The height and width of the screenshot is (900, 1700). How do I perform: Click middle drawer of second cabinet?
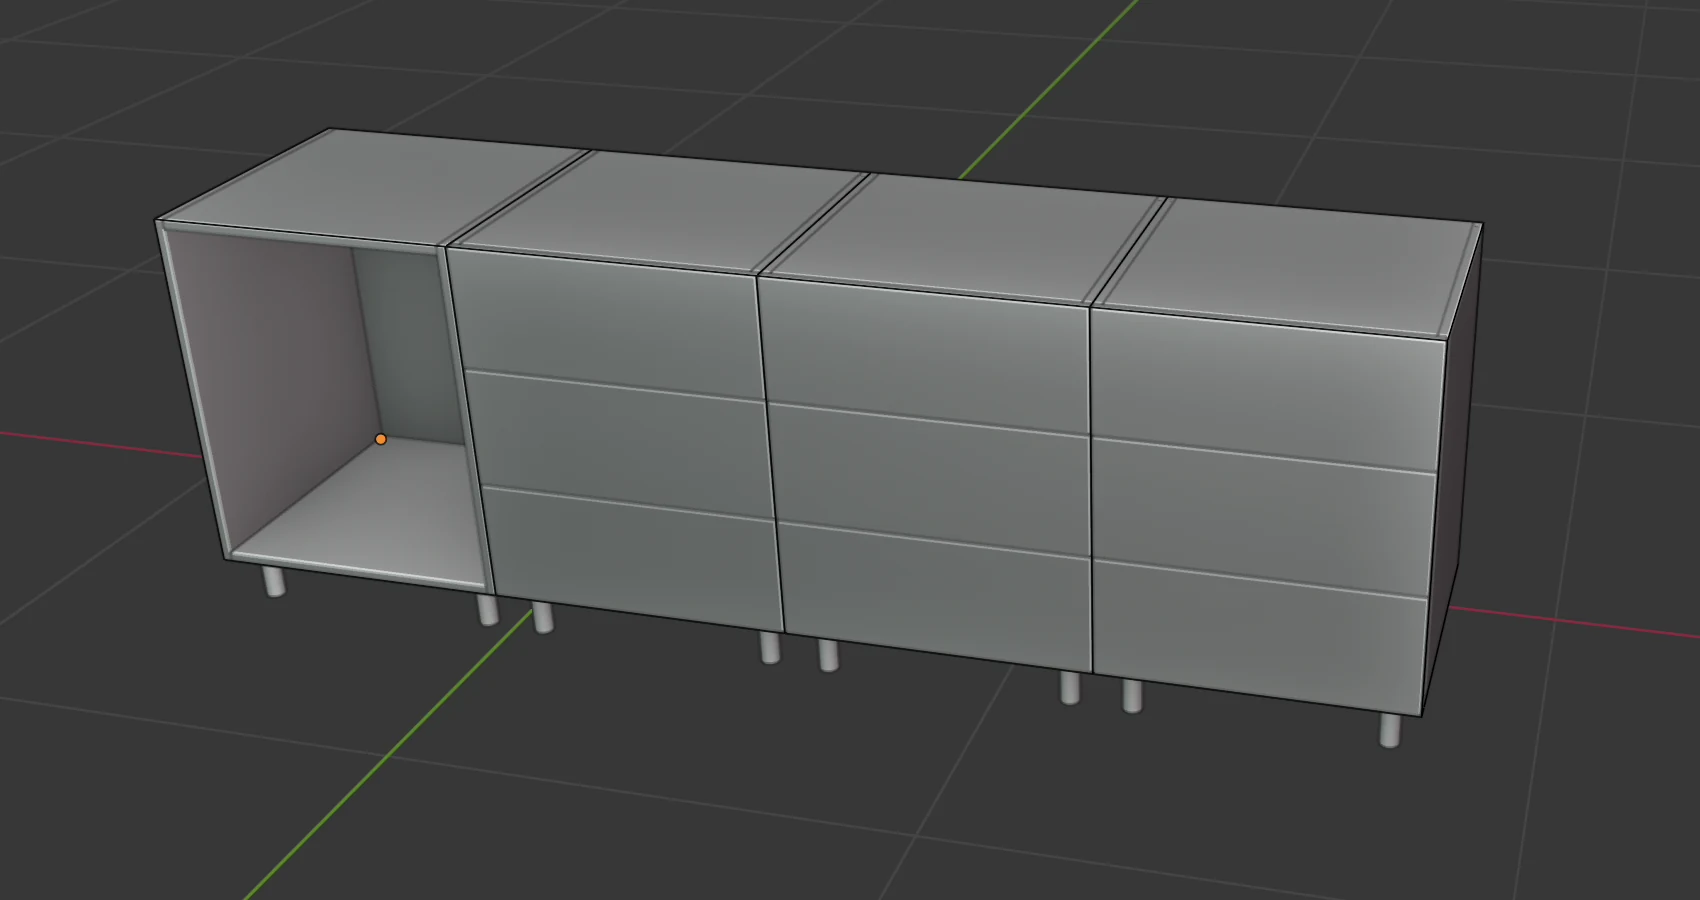coord(620,445)
